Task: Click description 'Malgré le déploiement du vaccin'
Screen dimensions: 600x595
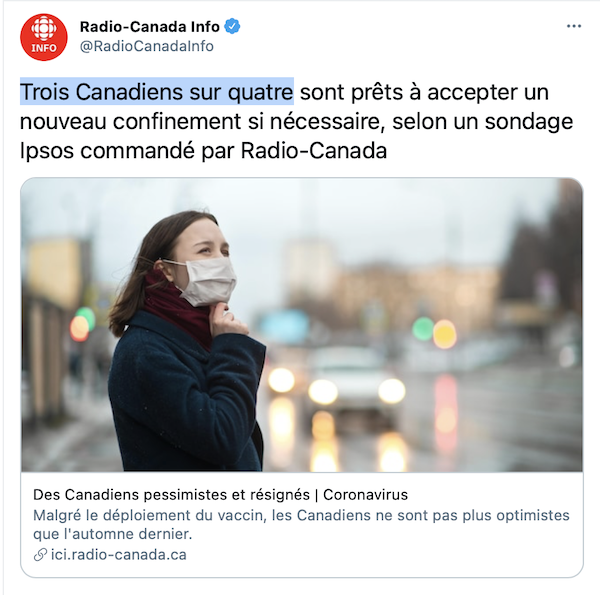Action: click(150, 515)
